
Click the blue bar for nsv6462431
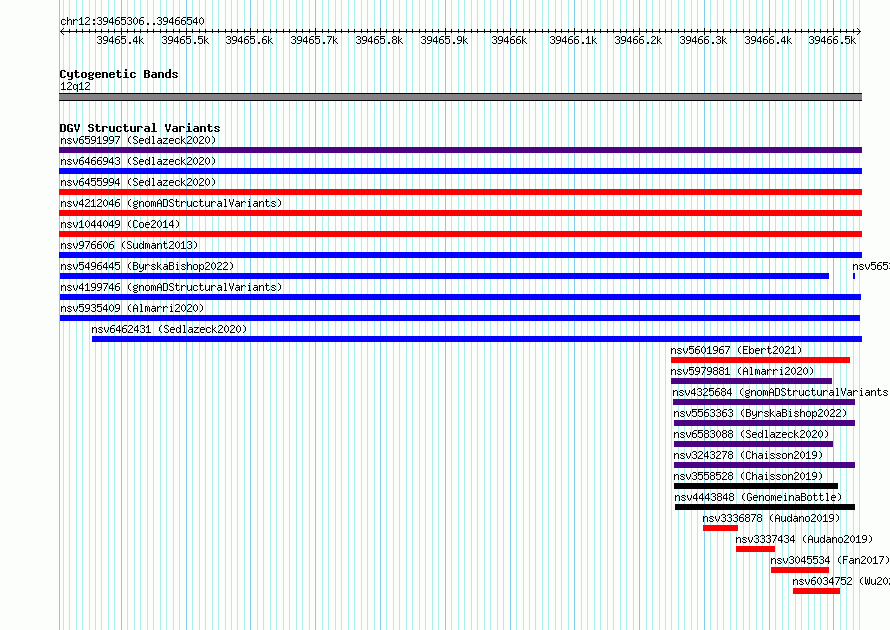click(477, 339)
